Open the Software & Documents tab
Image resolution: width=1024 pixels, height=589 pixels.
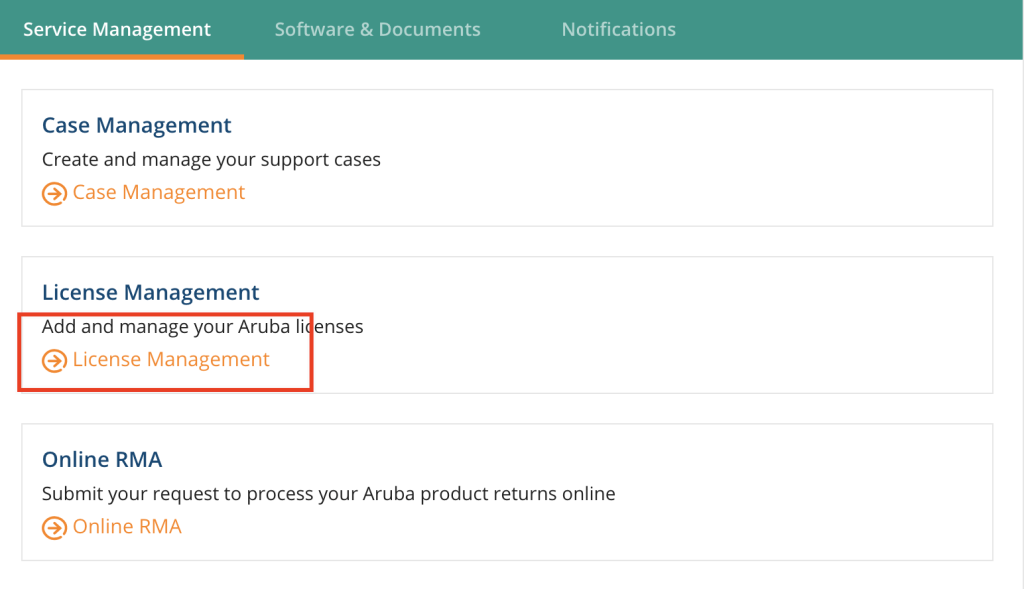pyautogui.click(x=377, y=29)
